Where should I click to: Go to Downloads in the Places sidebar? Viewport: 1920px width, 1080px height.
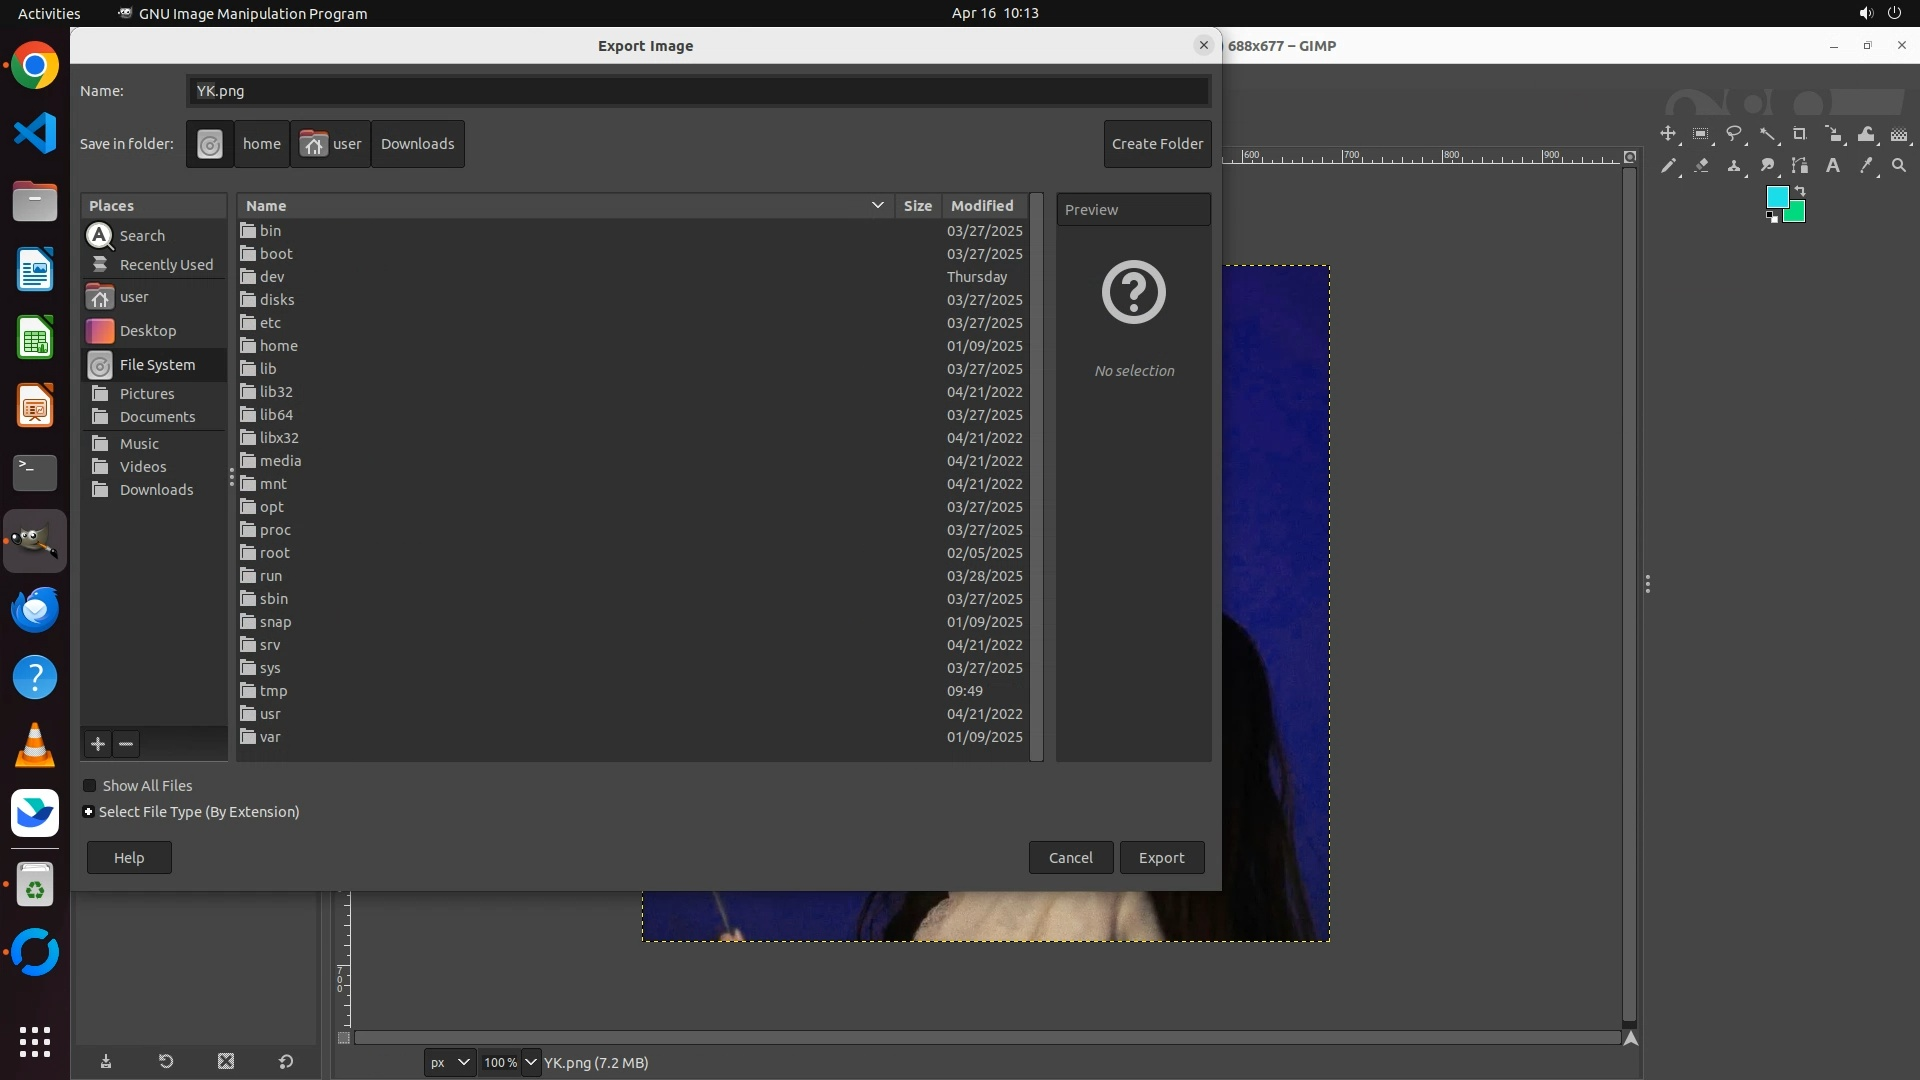(156, 490)
